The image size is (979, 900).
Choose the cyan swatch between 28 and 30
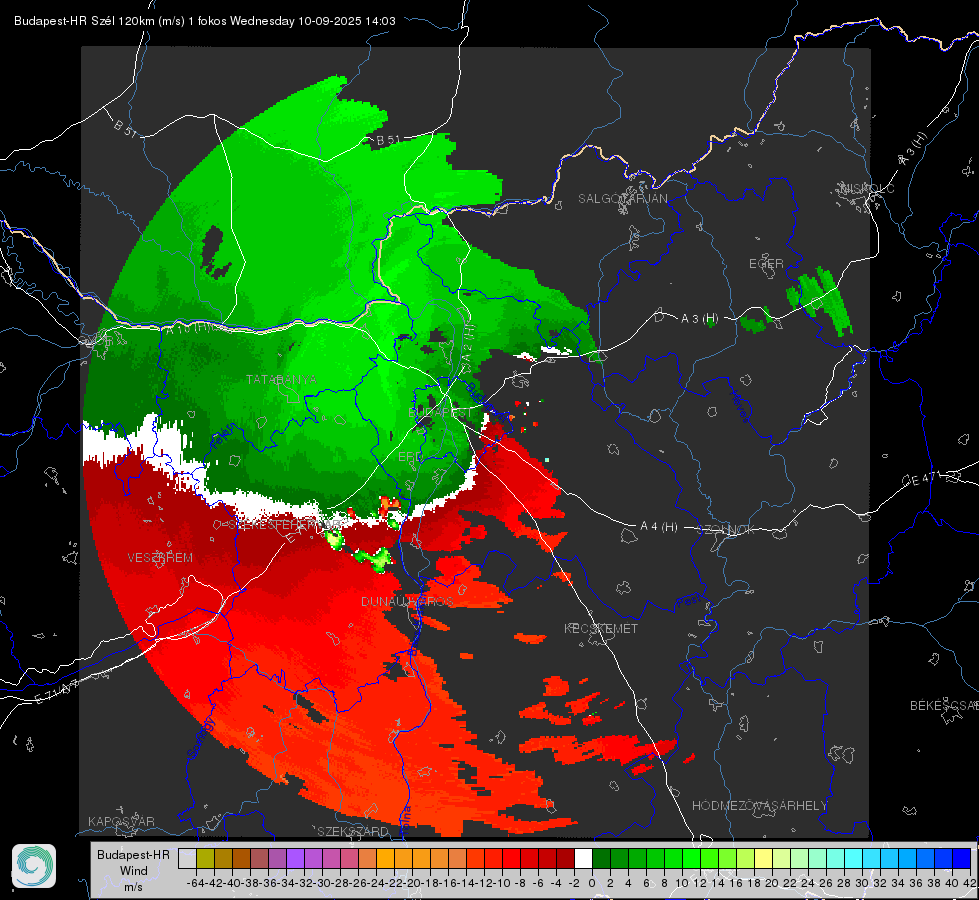[x=853, y=859]
